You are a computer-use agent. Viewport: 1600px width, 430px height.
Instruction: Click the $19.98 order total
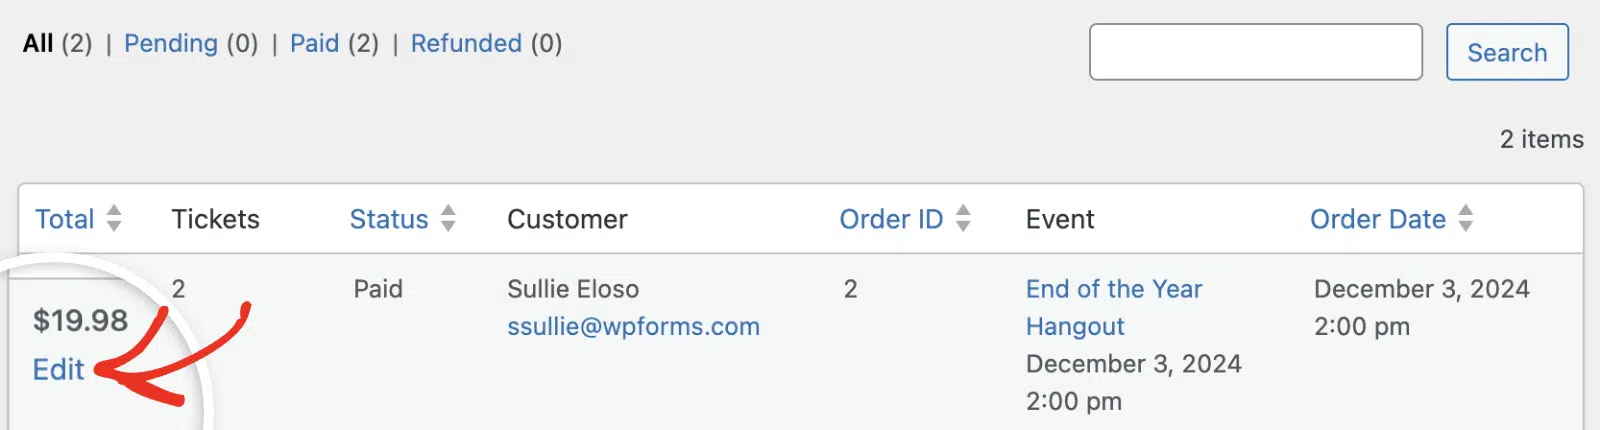coord(80,320)
